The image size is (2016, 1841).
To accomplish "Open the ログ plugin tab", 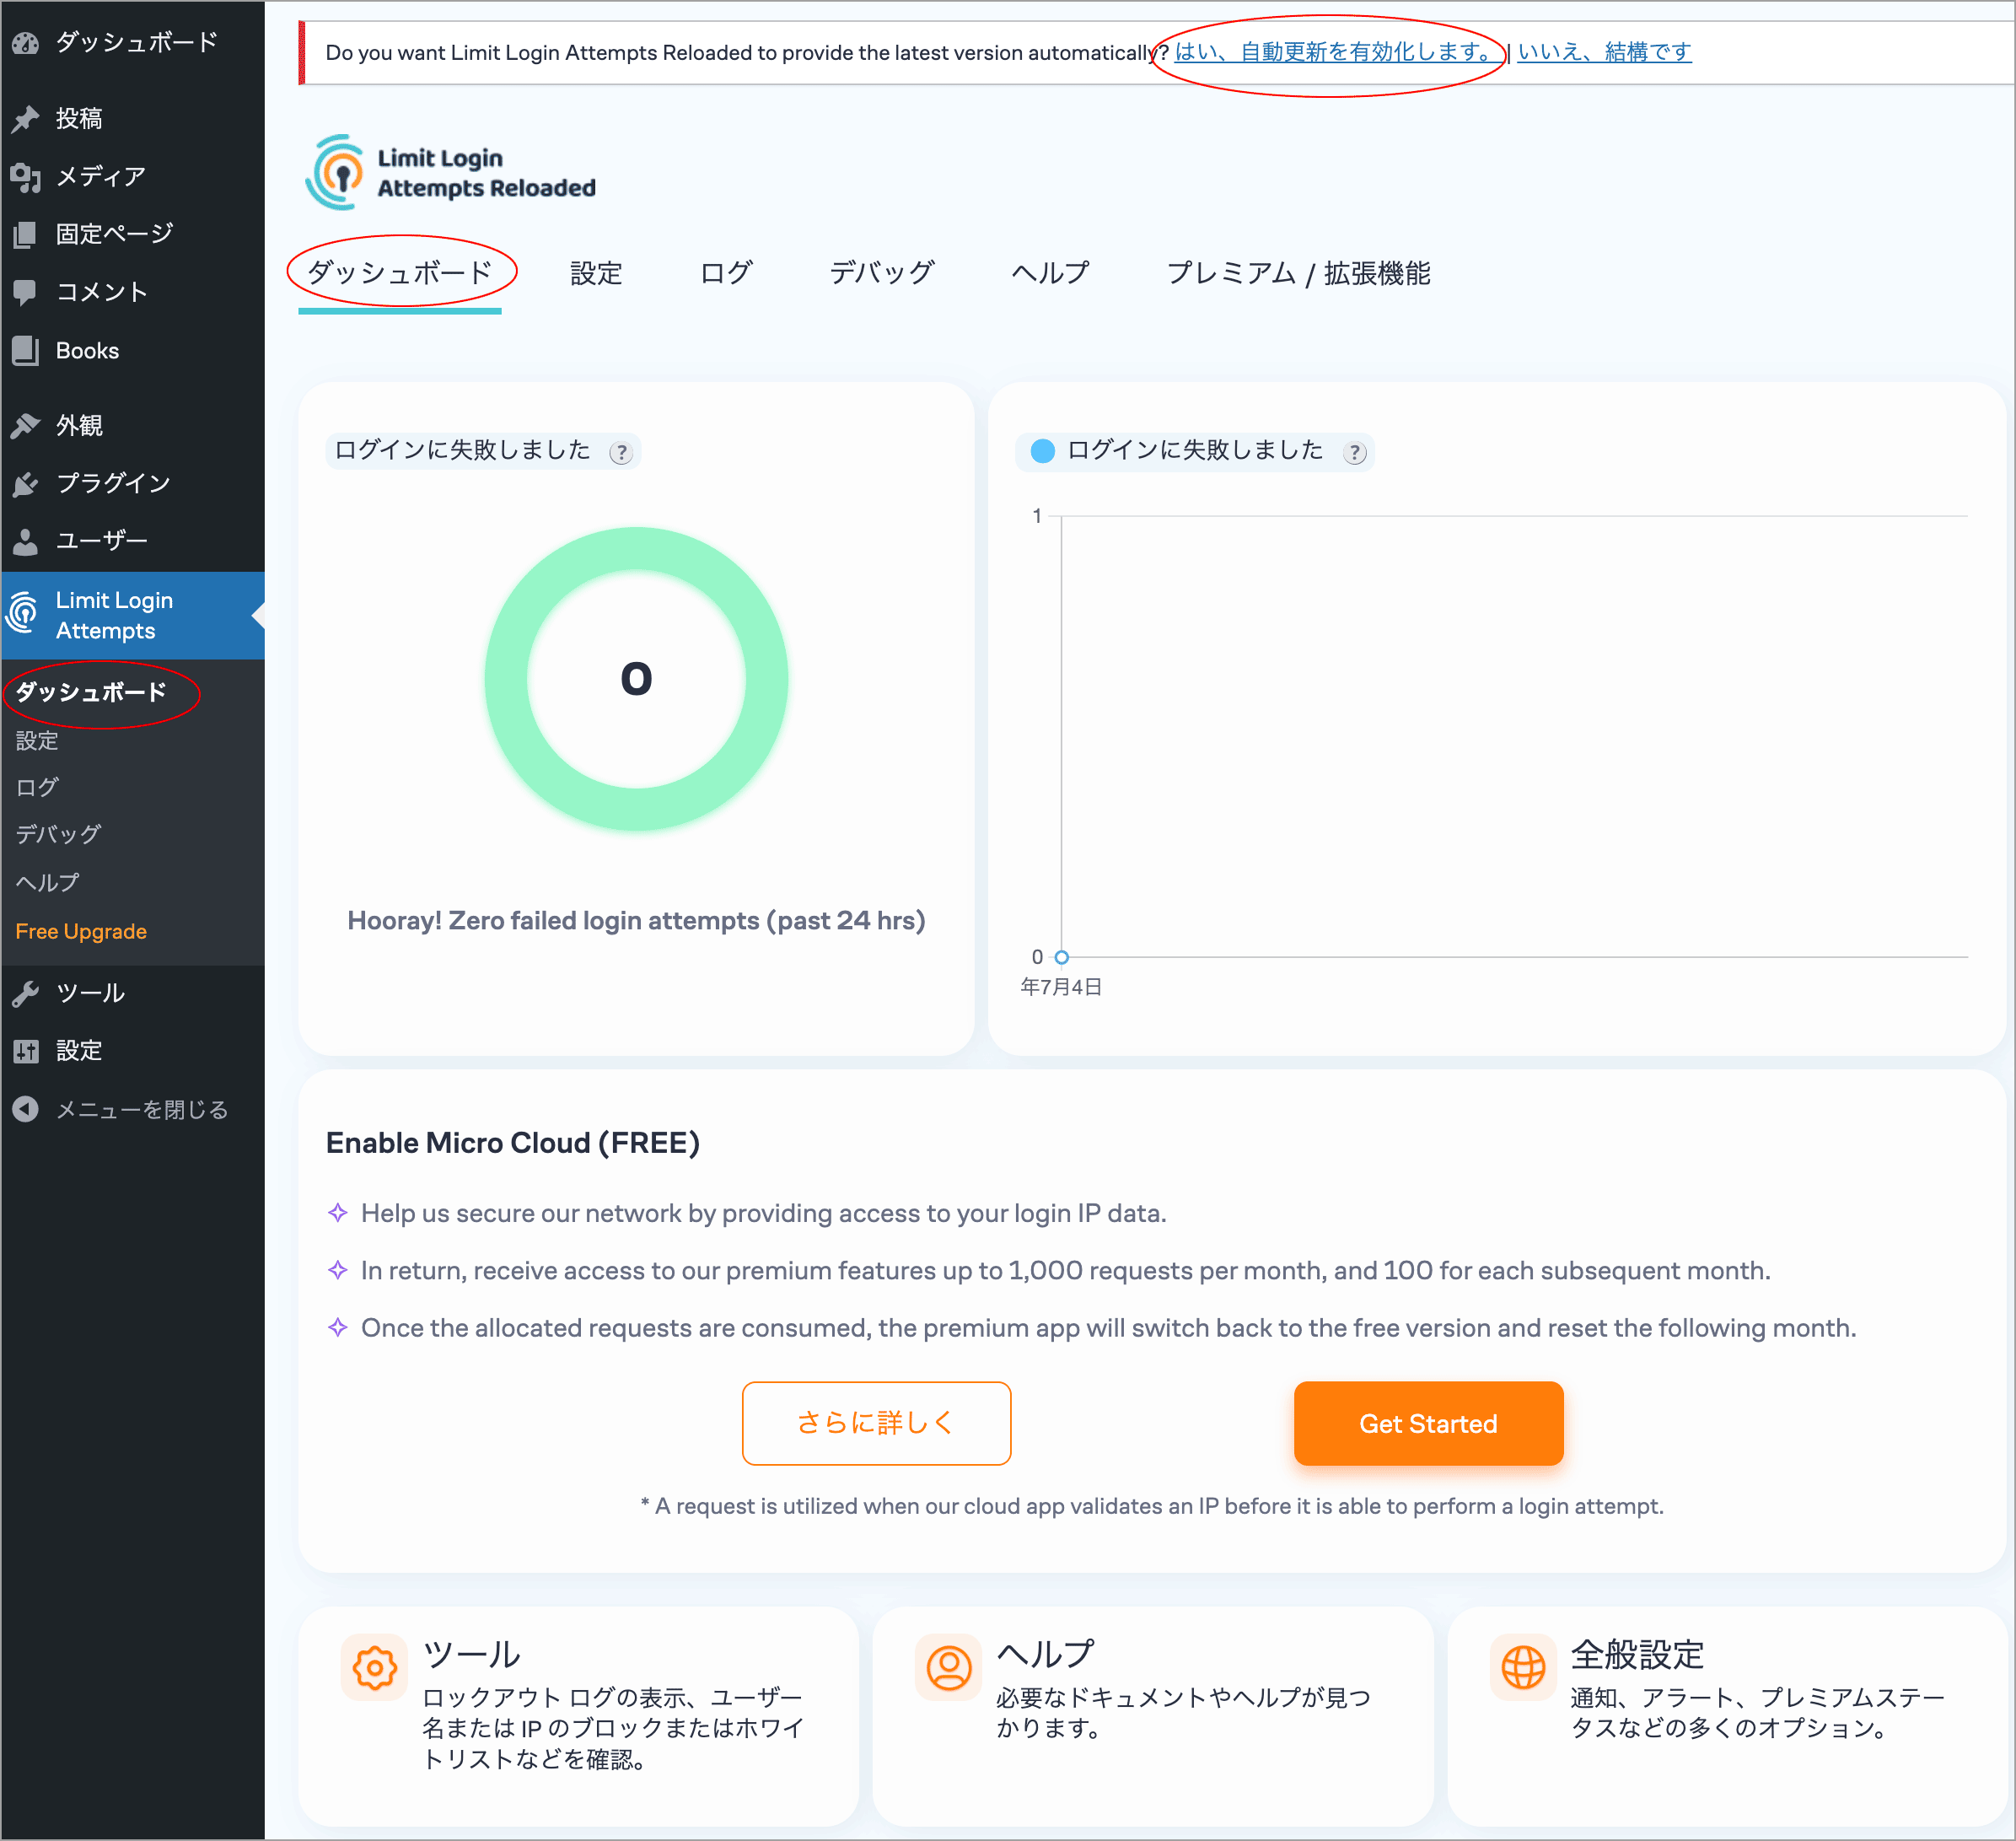I will (x=726, y=273).
